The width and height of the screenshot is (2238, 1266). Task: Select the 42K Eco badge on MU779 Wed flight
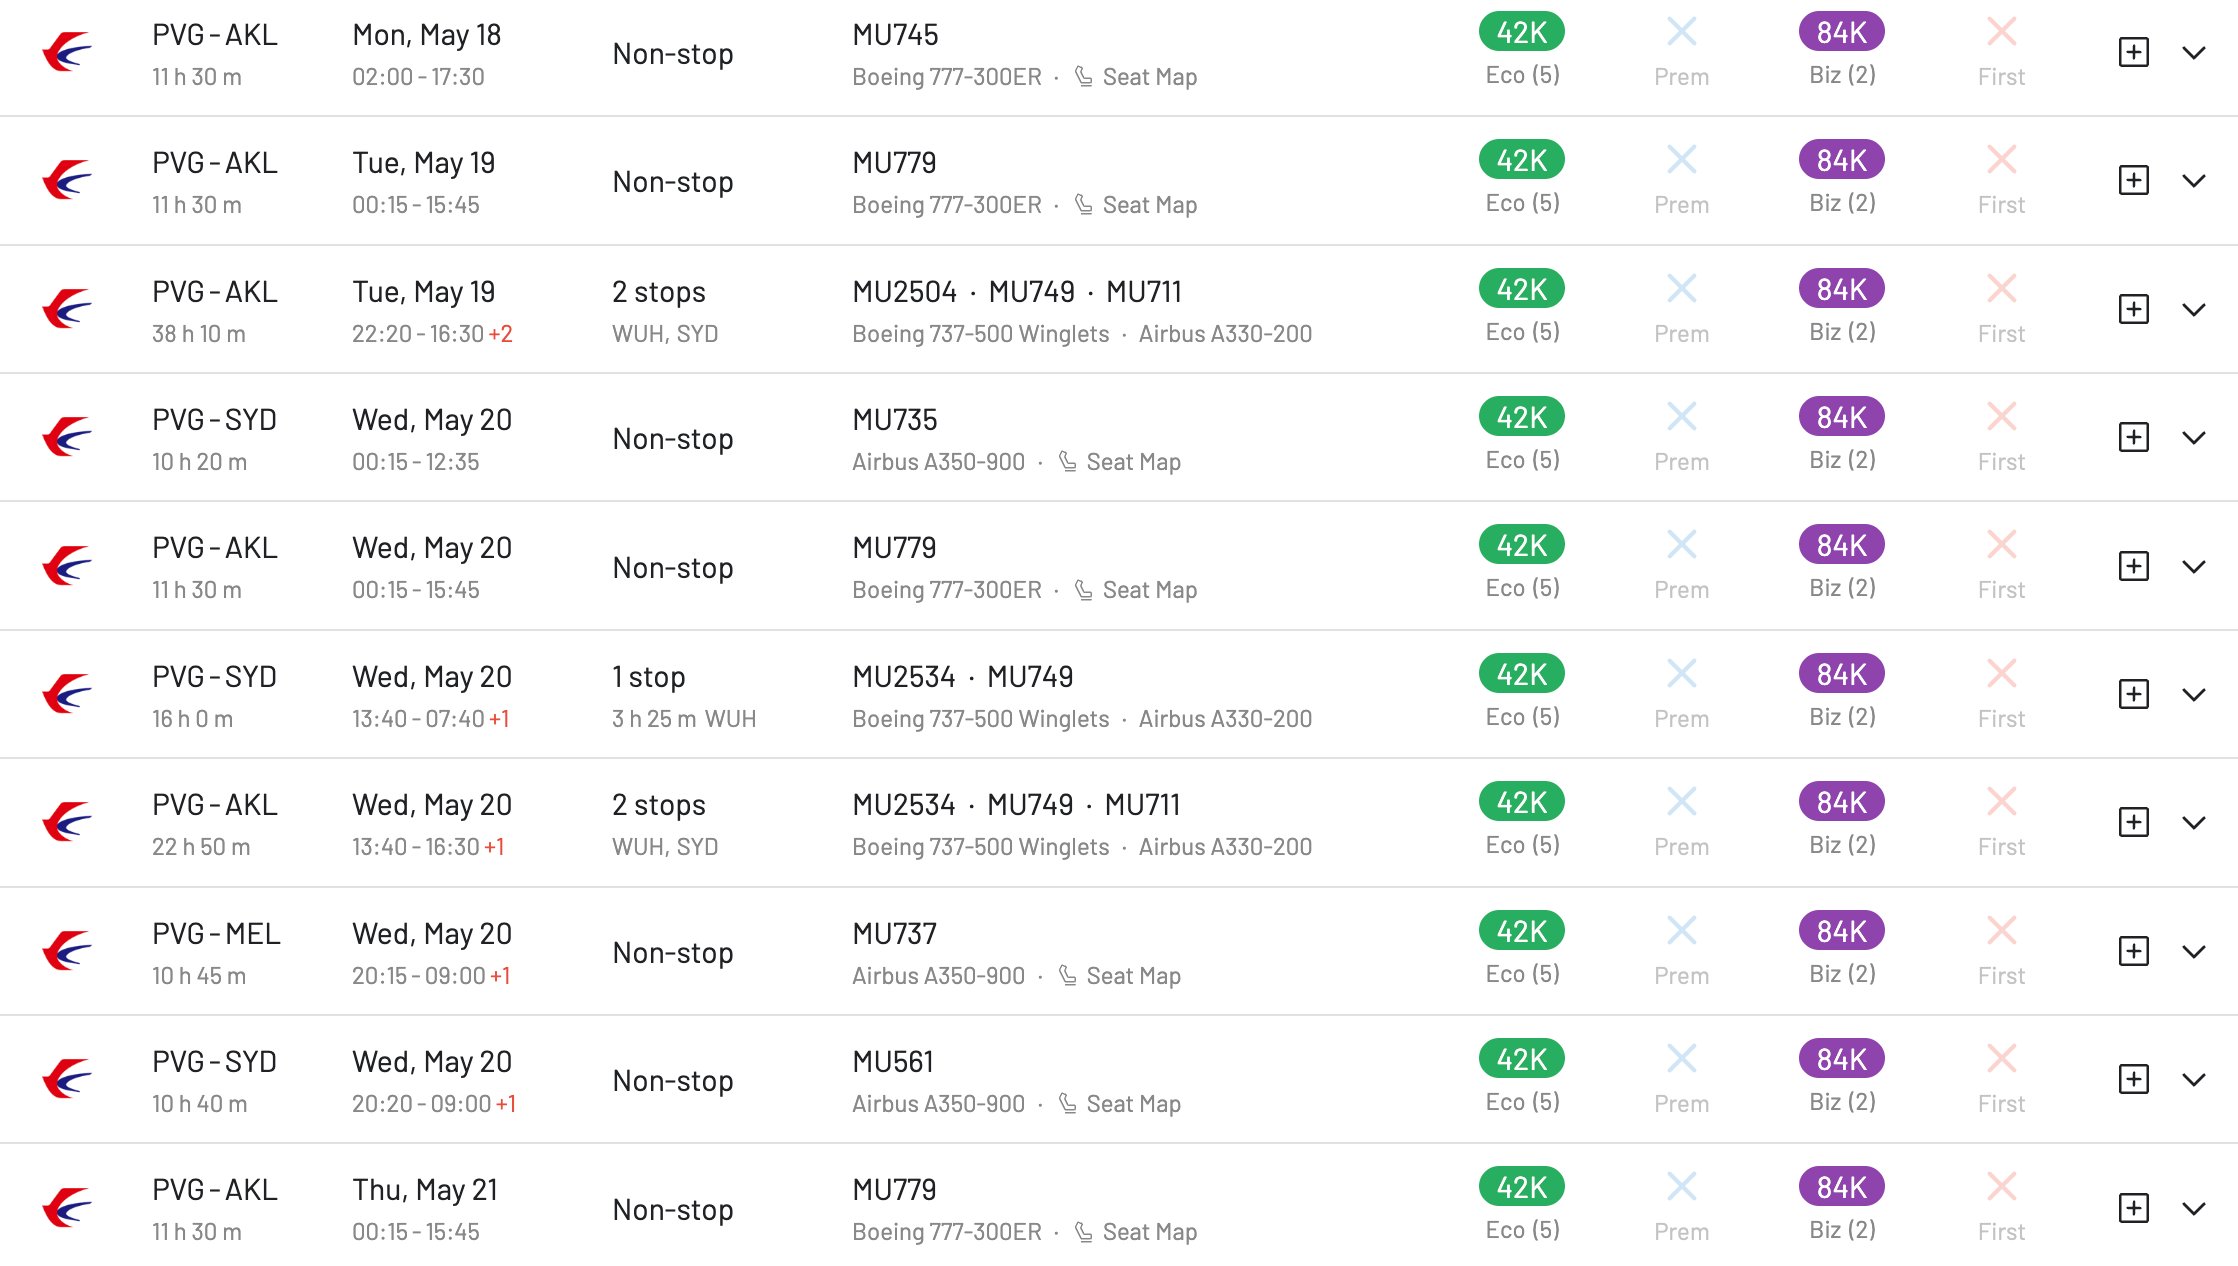coord(1520,544)
